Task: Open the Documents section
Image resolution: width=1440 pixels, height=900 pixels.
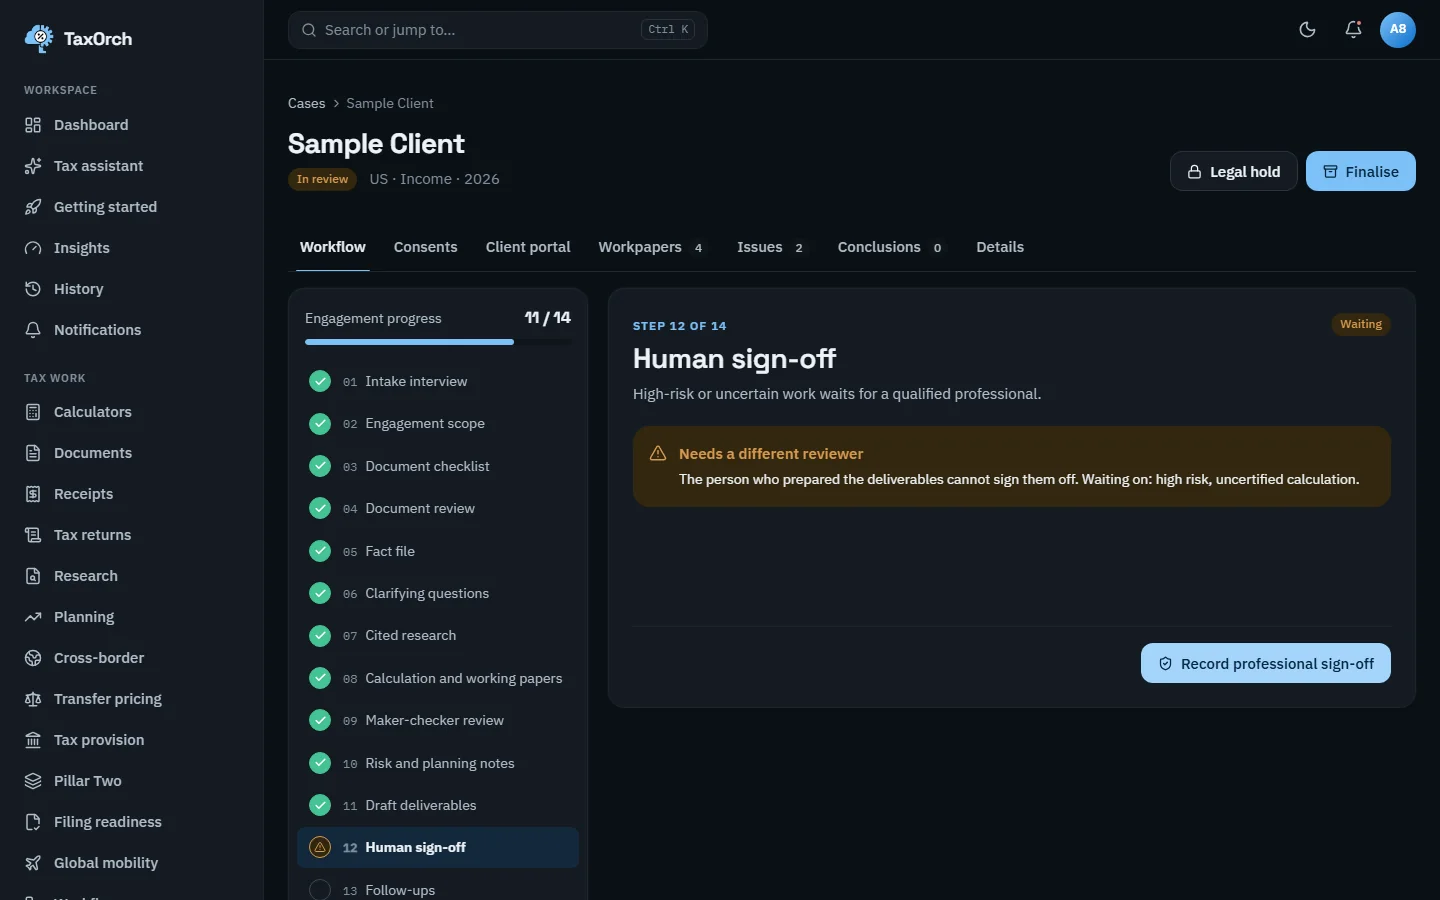Action: point(132,453)
